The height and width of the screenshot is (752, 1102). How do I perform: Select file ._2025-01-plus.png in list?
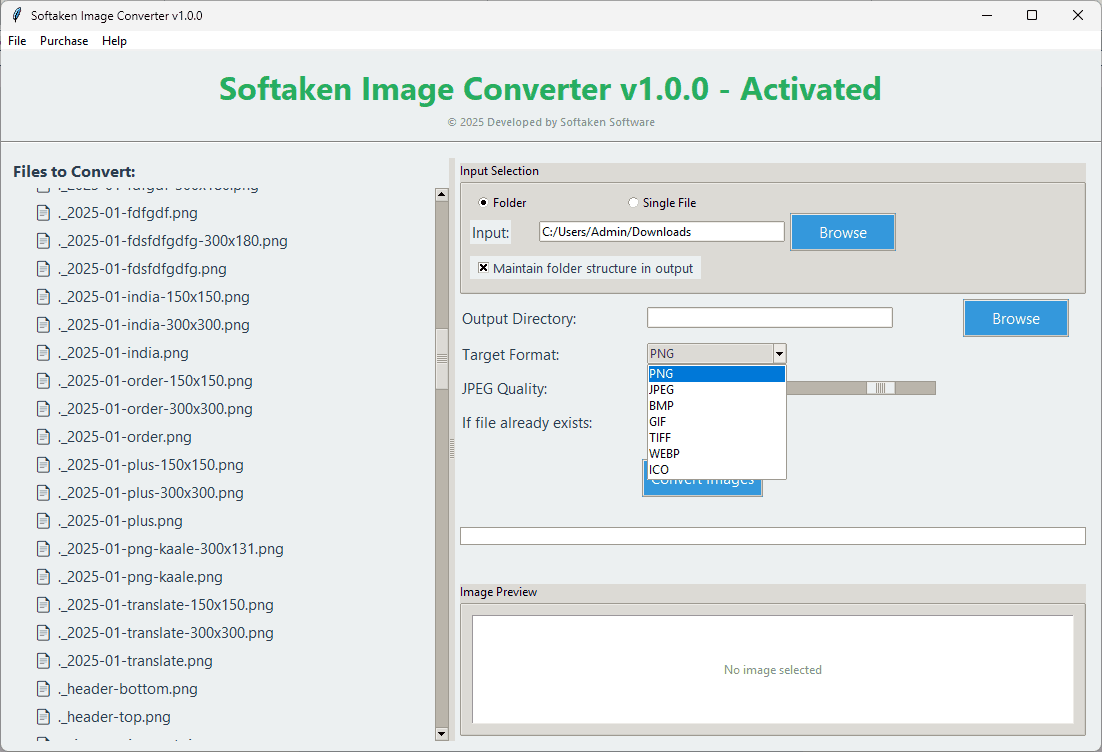(x=121, y=521)
